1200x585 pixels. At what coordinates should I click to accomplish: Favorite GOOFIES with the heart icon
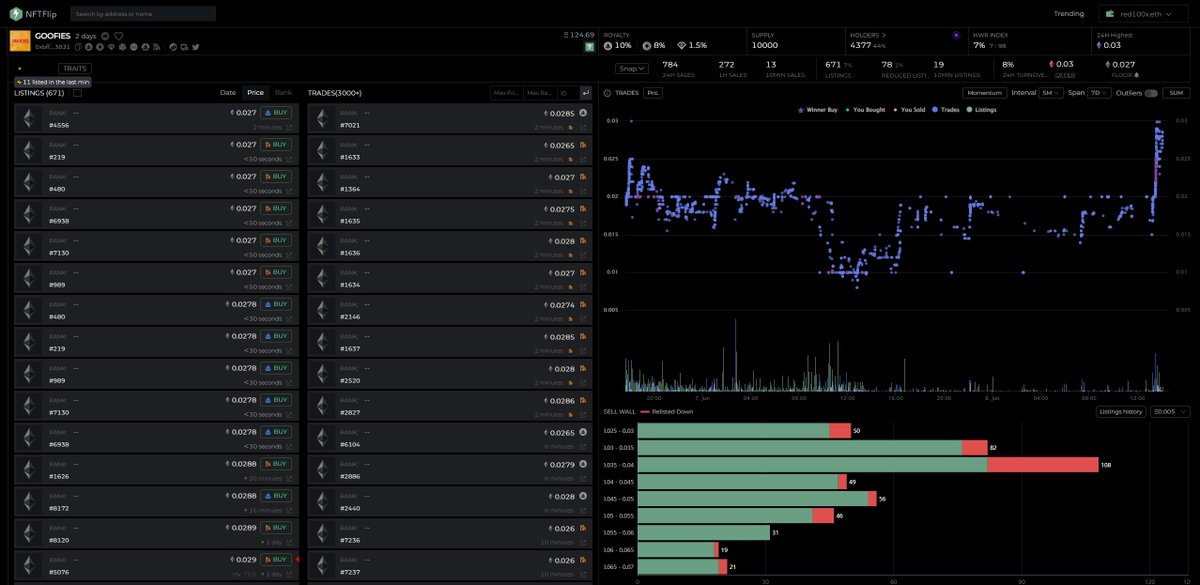pyautogui.click(x=118, y=36)
